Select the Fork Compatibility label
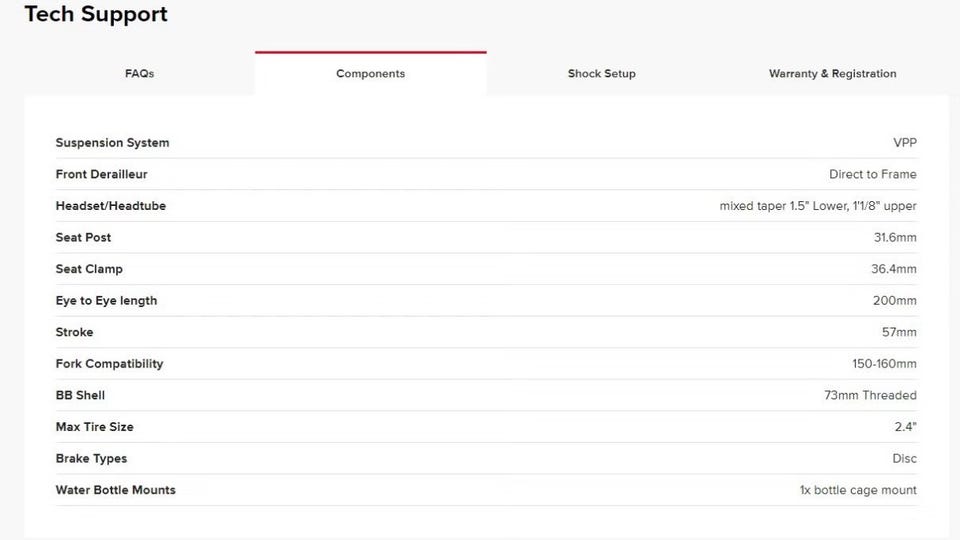960x540 pixels. [109, 364]
